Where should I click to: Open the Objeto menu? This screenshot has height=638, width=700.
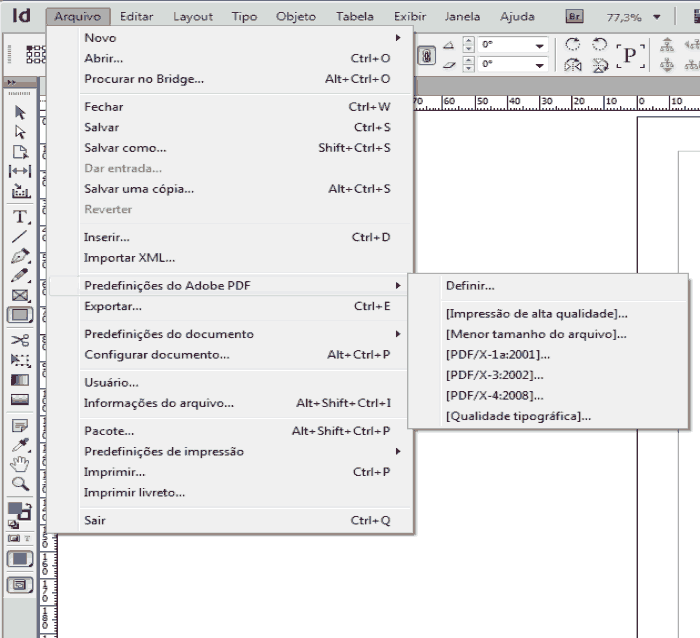click(x=296, y=17)
